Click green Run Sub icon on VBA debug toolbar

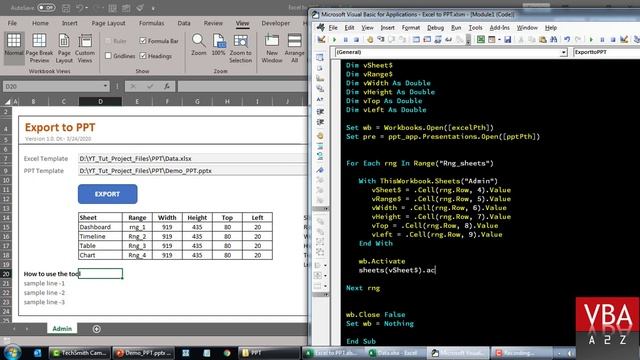[x=334, y=40]
